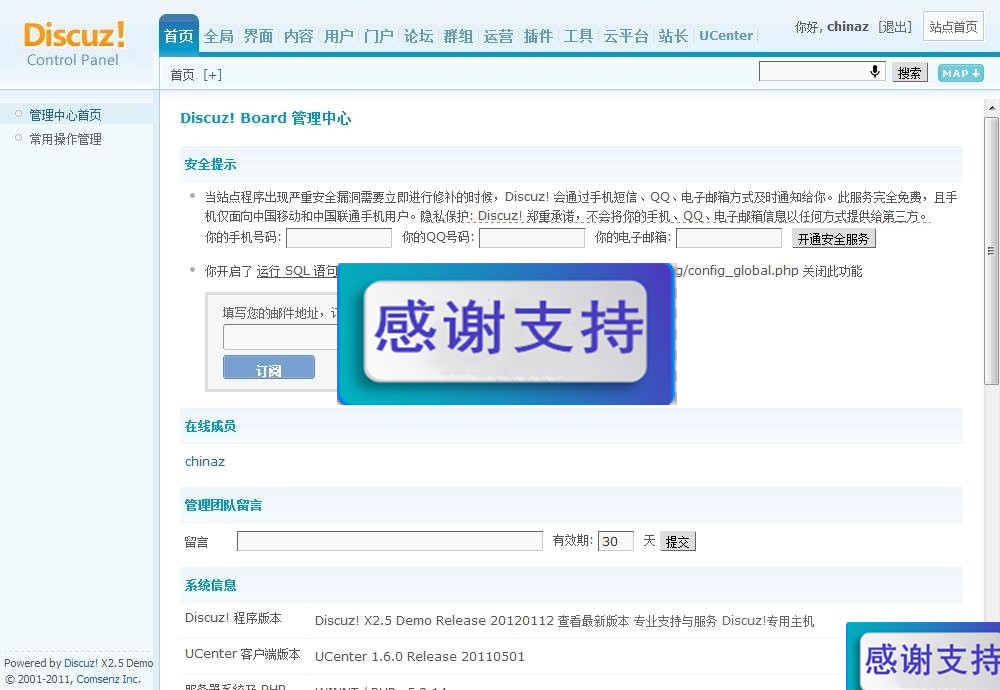Click the 有效期 days input field
Viewport: 1000px width, 690px height.
pos(615,541)
